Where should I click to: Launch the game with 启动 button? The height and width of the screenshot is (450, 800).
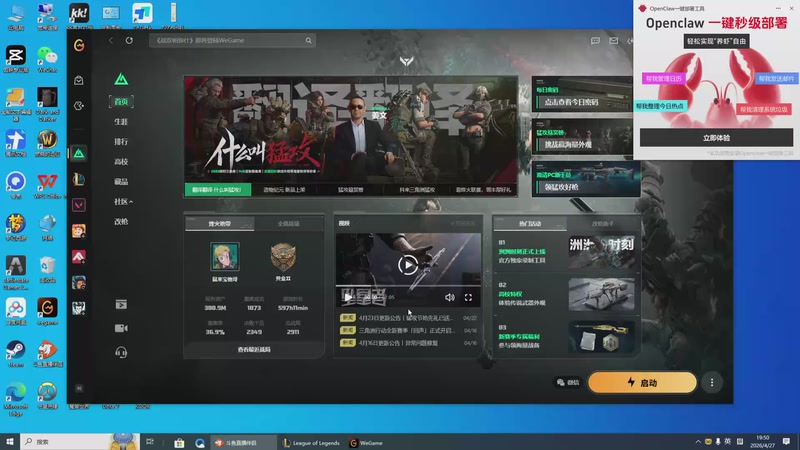(x=642, y=383)
